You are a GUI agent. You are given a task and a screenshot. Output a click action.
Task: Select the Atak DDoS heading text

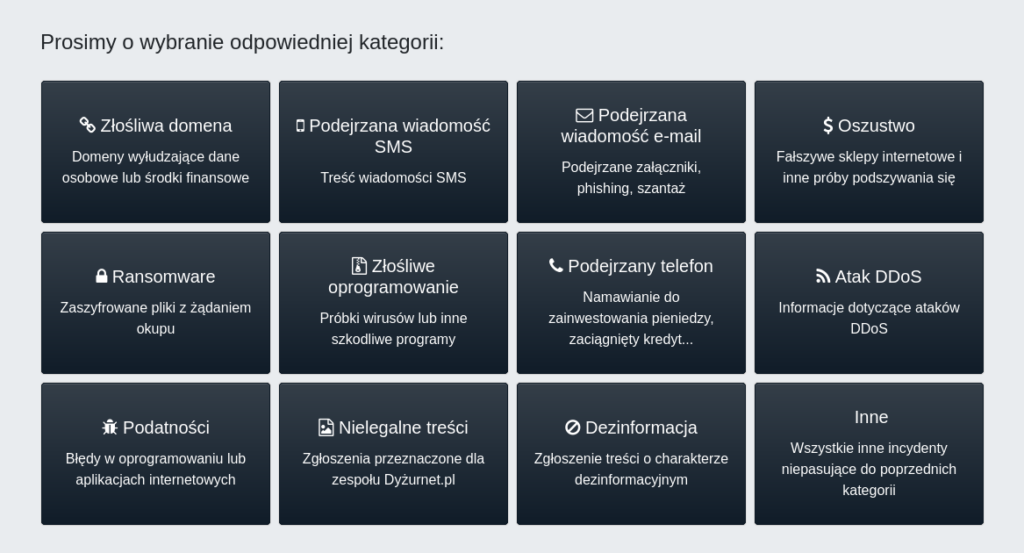[x=878, y=276]
